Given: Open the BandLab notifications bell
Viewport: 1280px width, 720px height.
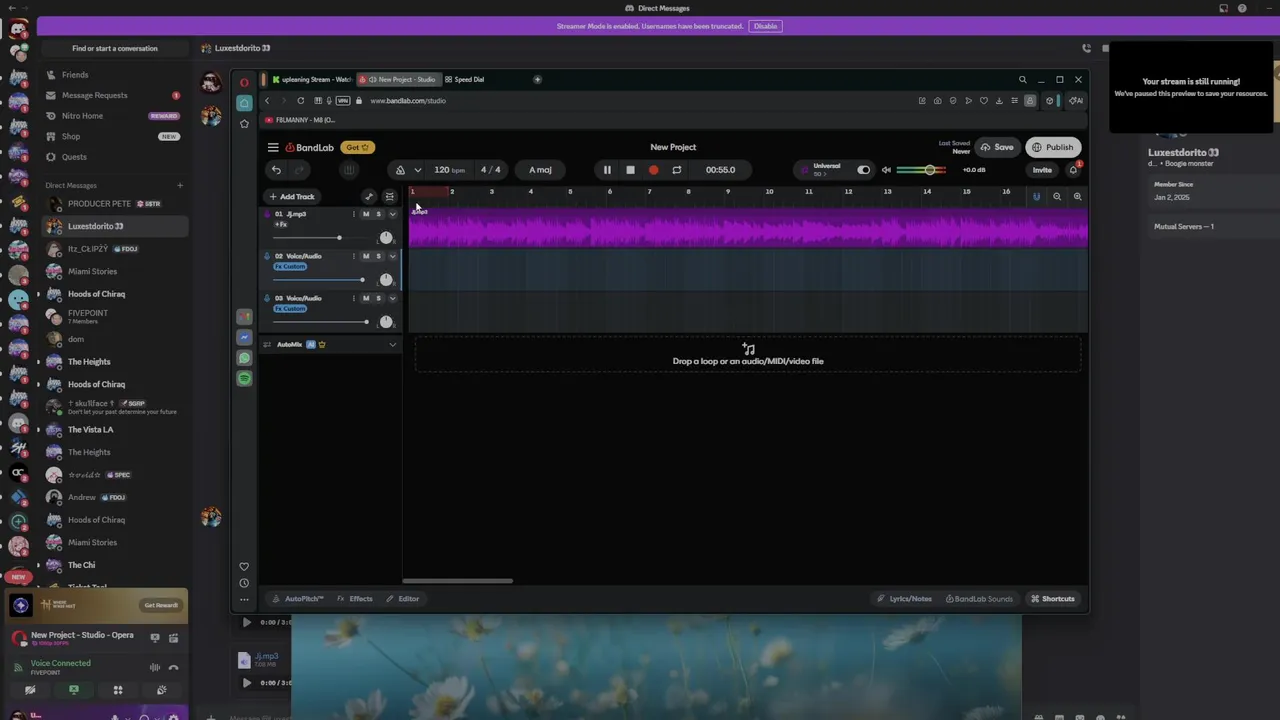Looking at the screenshot, I should click(x=1073, y=170).
